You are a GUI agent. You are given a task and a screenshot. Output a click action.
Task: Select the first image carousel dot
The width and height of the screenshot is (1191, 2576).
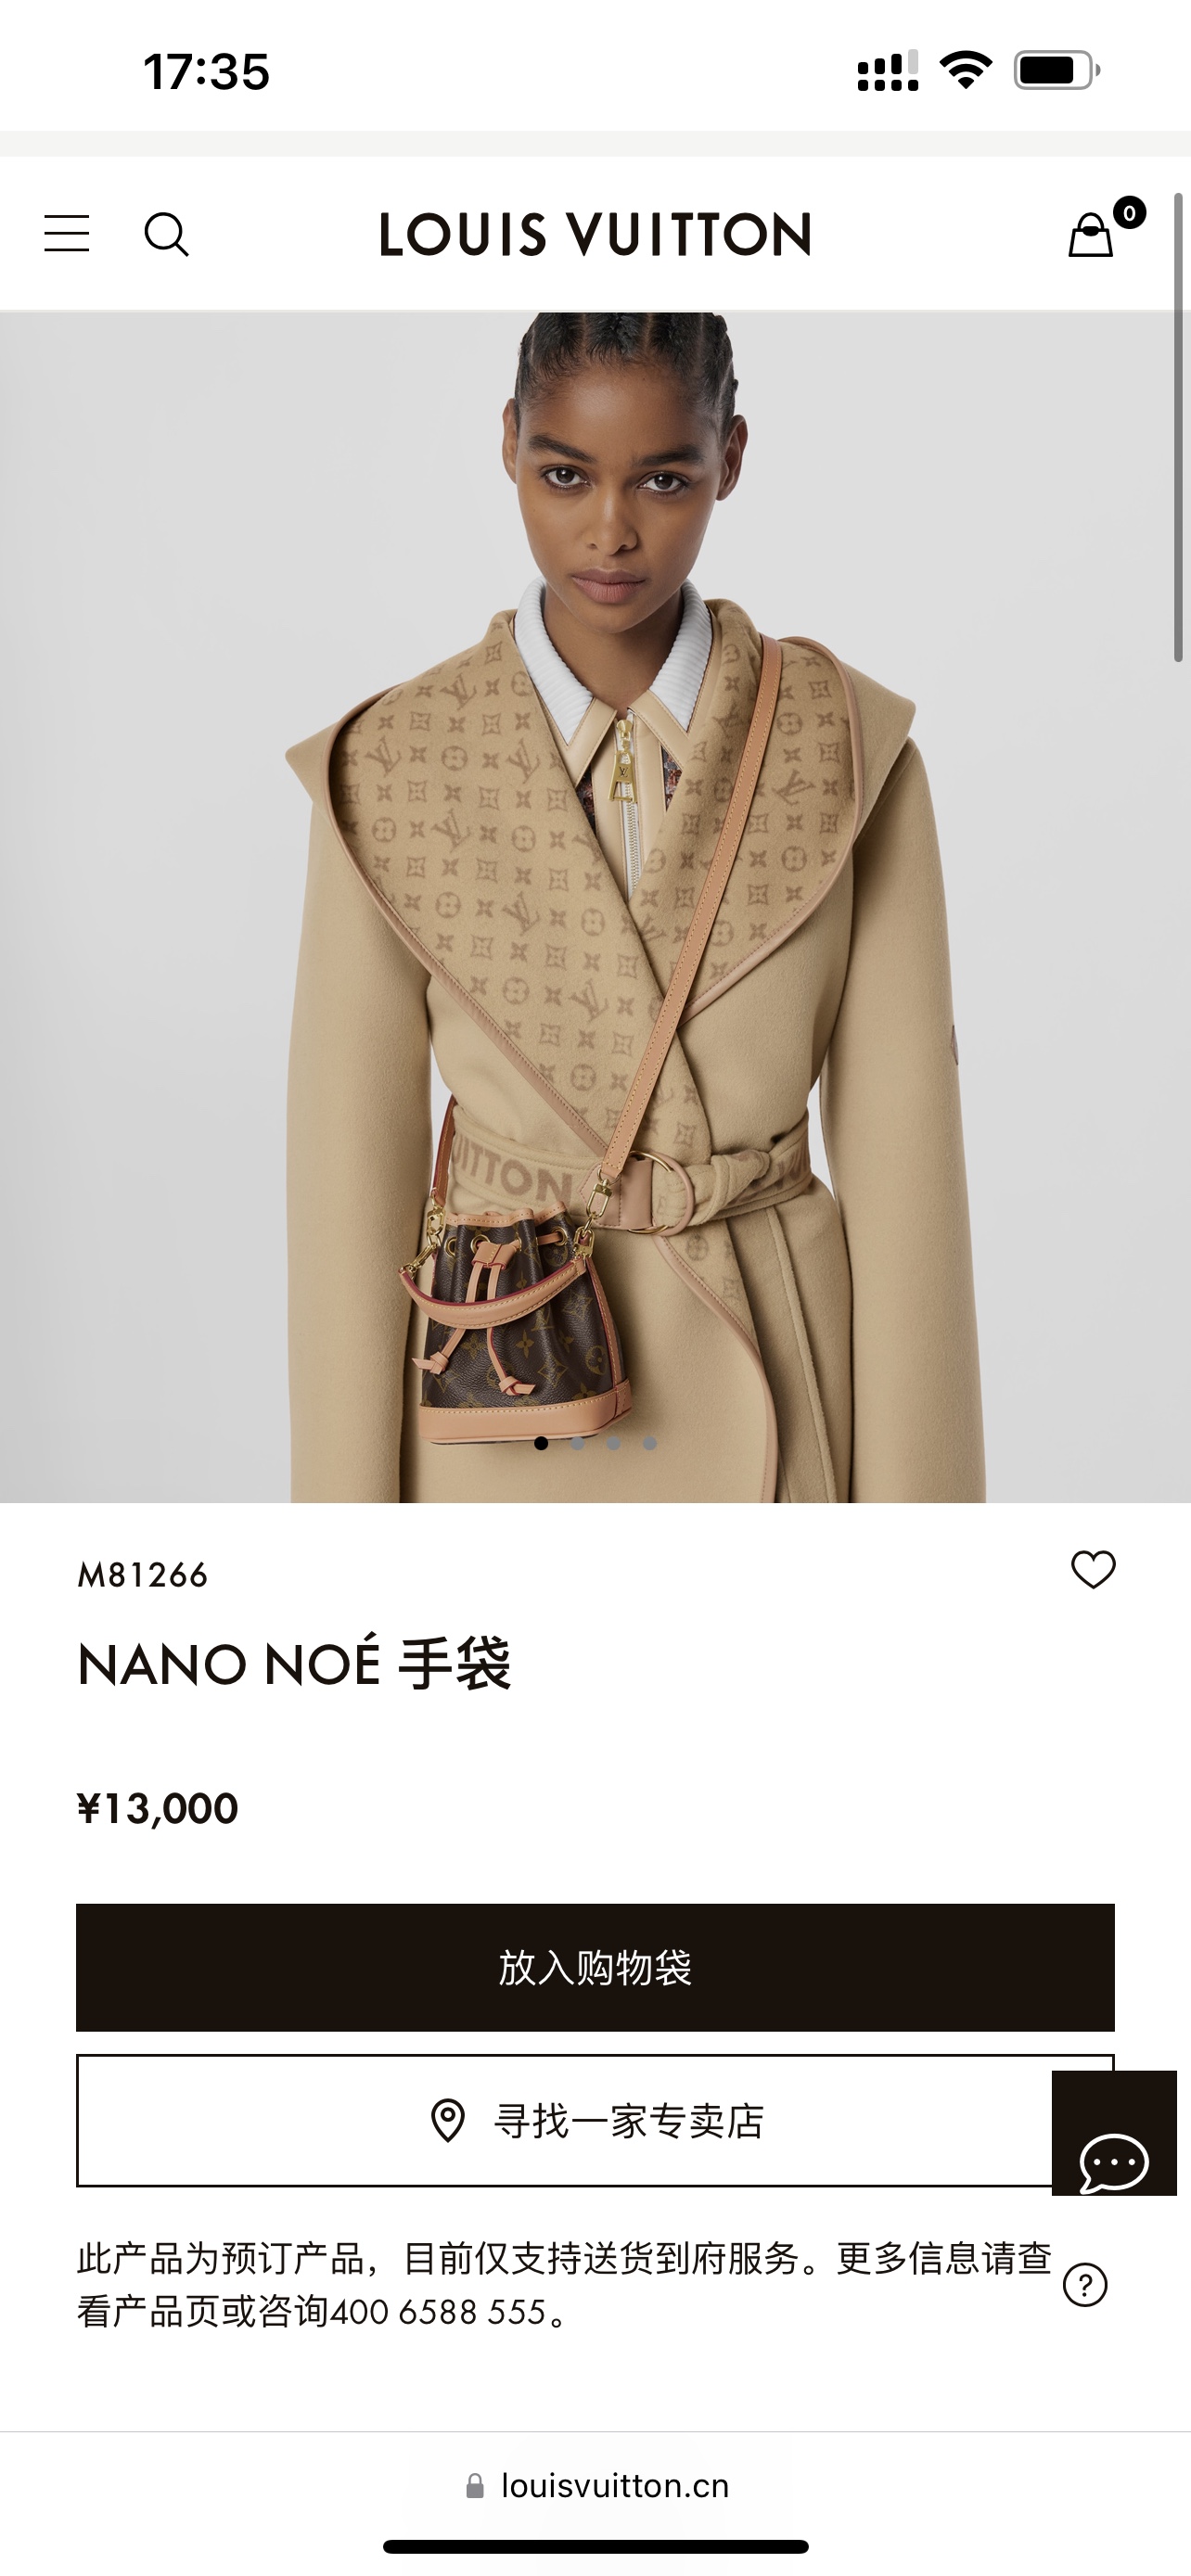click(541, 1443)
